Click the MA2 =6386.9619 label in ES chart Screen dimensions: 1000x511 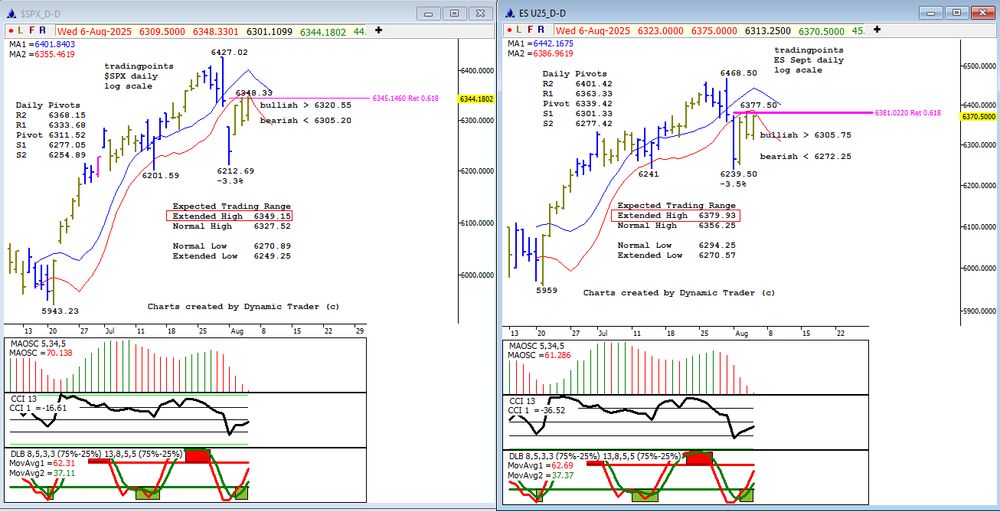click(x=541, y=54)
